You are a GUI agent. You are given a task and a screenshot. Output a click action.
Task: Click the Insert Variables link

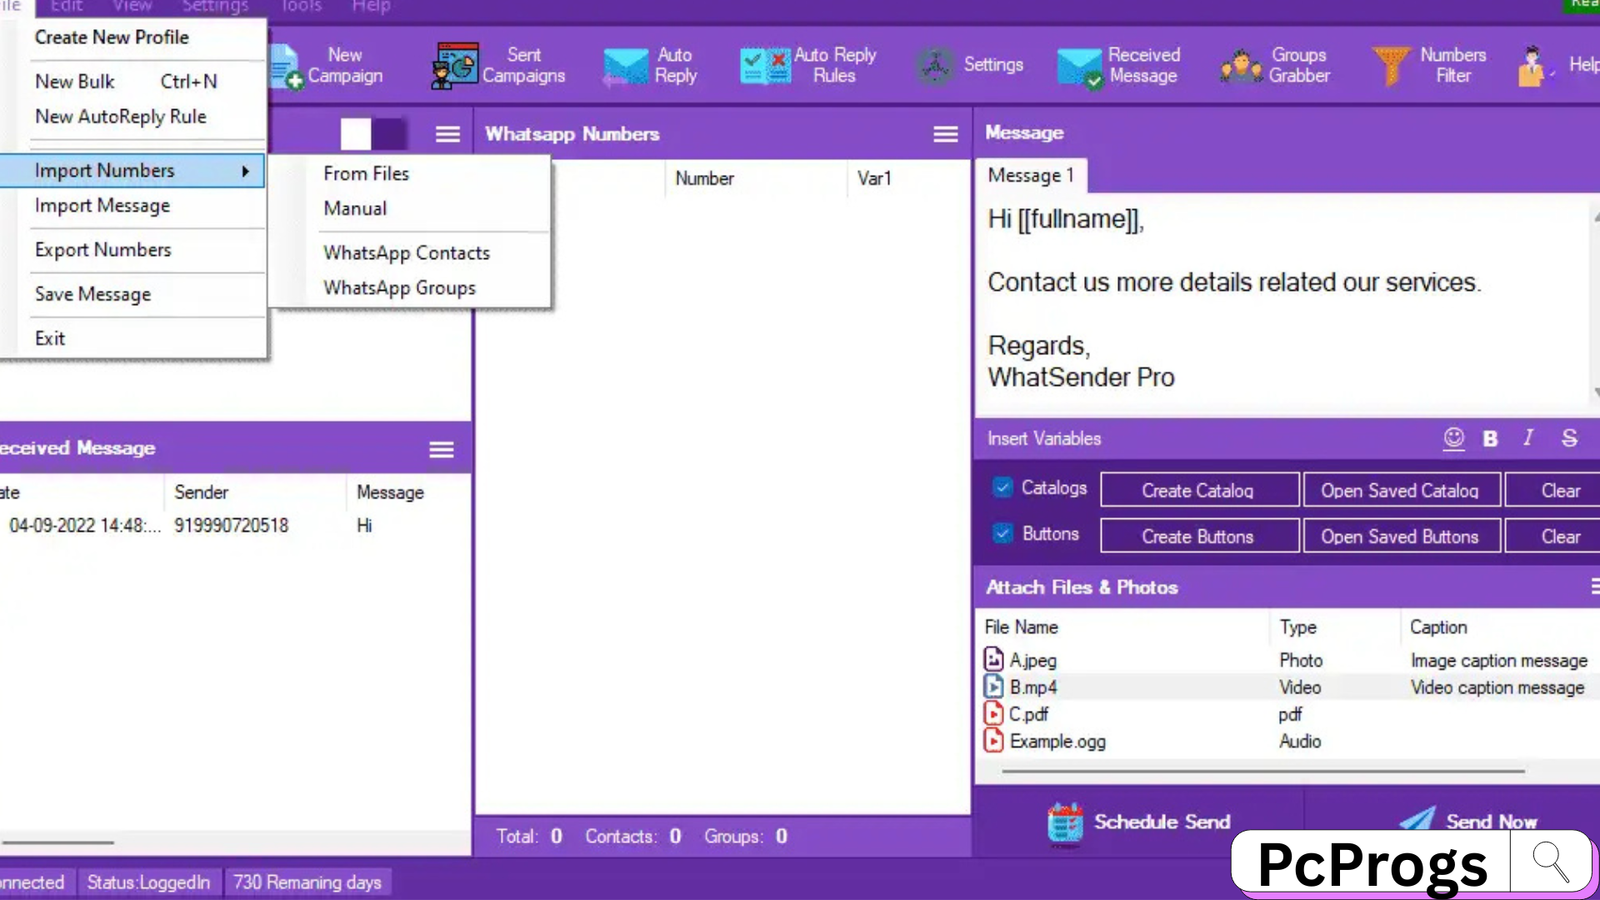(x=1044, y=438)
